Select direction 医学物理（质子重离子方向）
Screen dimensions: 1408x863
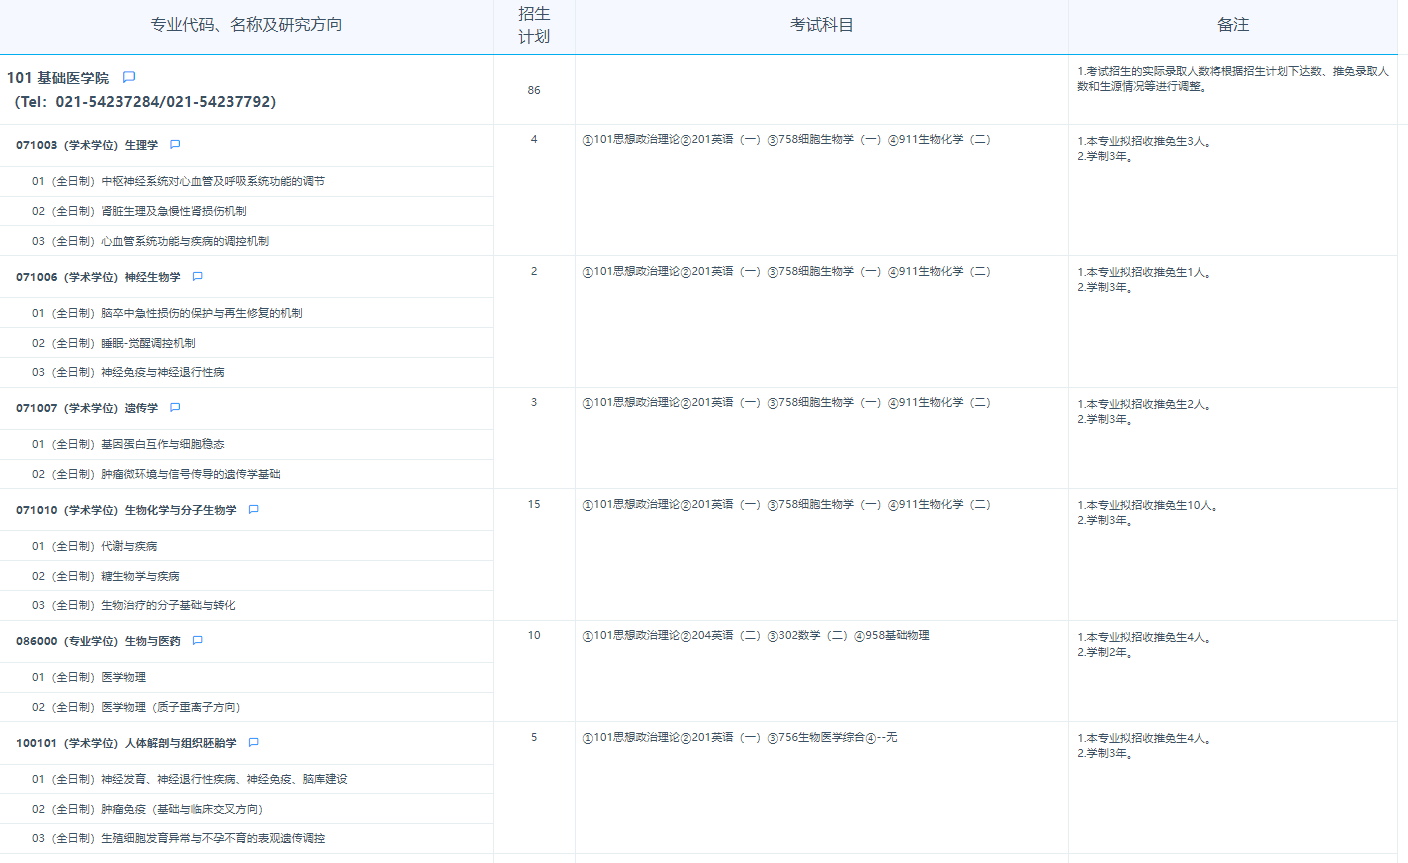(170, 707)
